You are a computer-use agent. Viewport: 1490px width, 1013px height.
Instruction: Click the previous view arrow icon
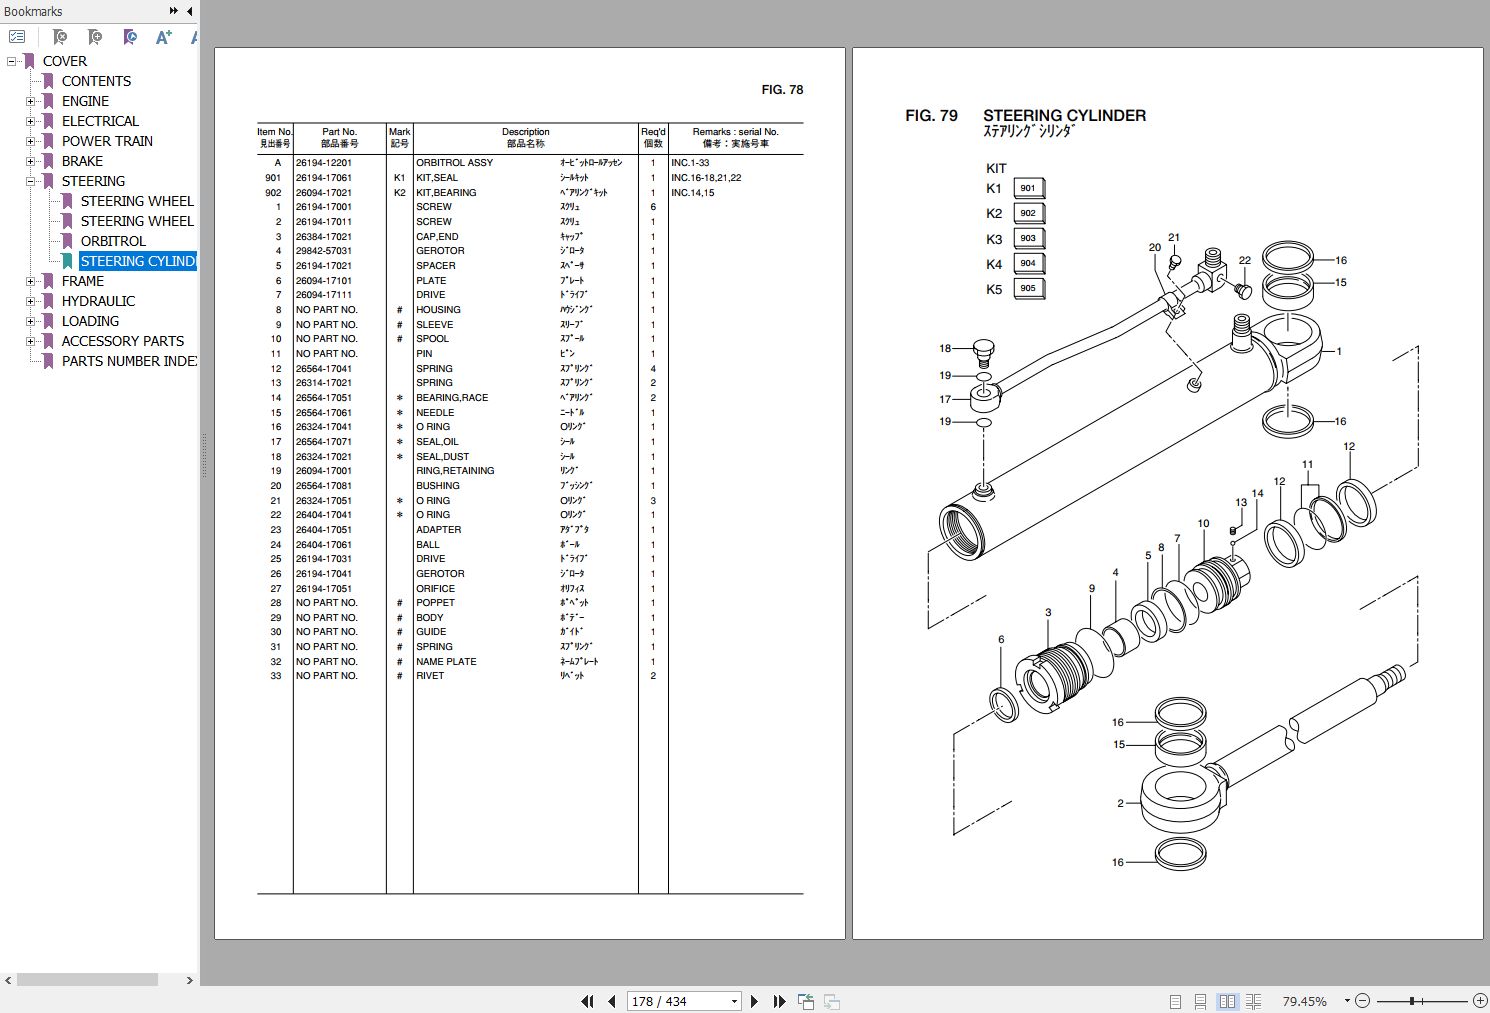pos(806,1001)
